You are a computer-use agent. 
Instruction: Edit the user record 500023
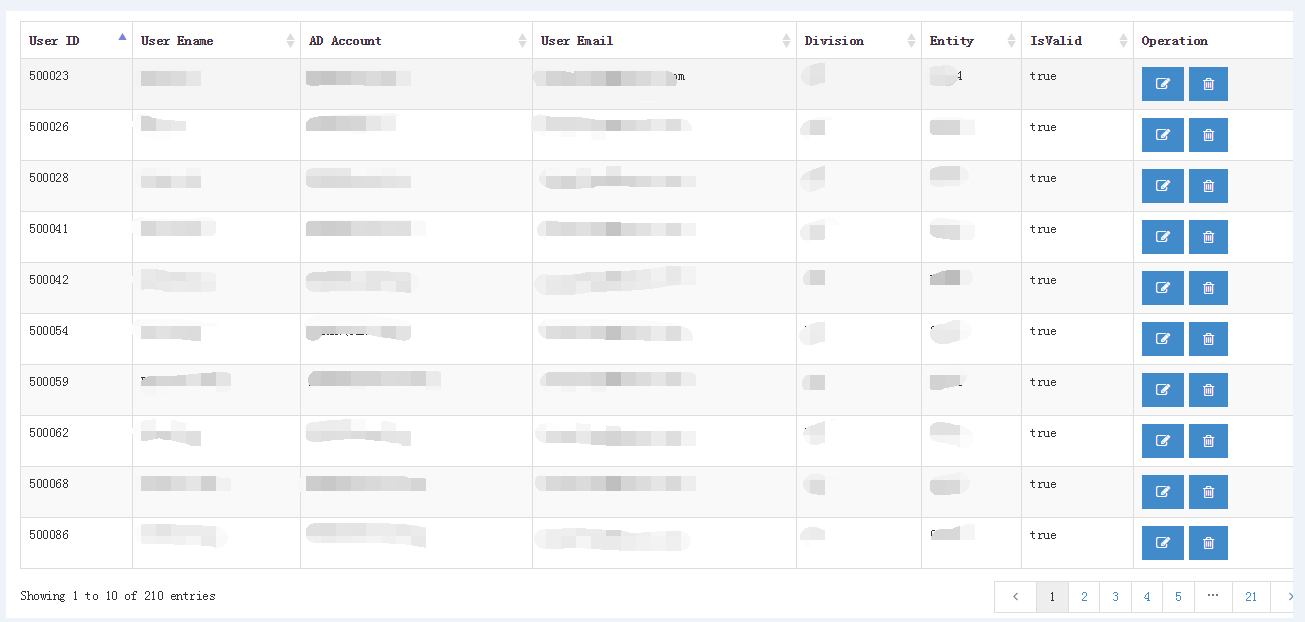click(1163, 84)
